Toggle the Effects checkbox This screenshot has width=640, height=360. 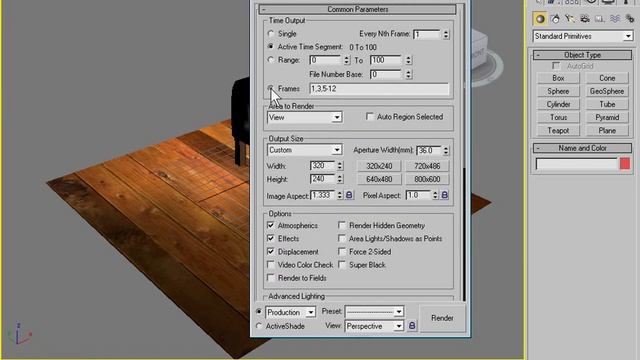(271, 238)
